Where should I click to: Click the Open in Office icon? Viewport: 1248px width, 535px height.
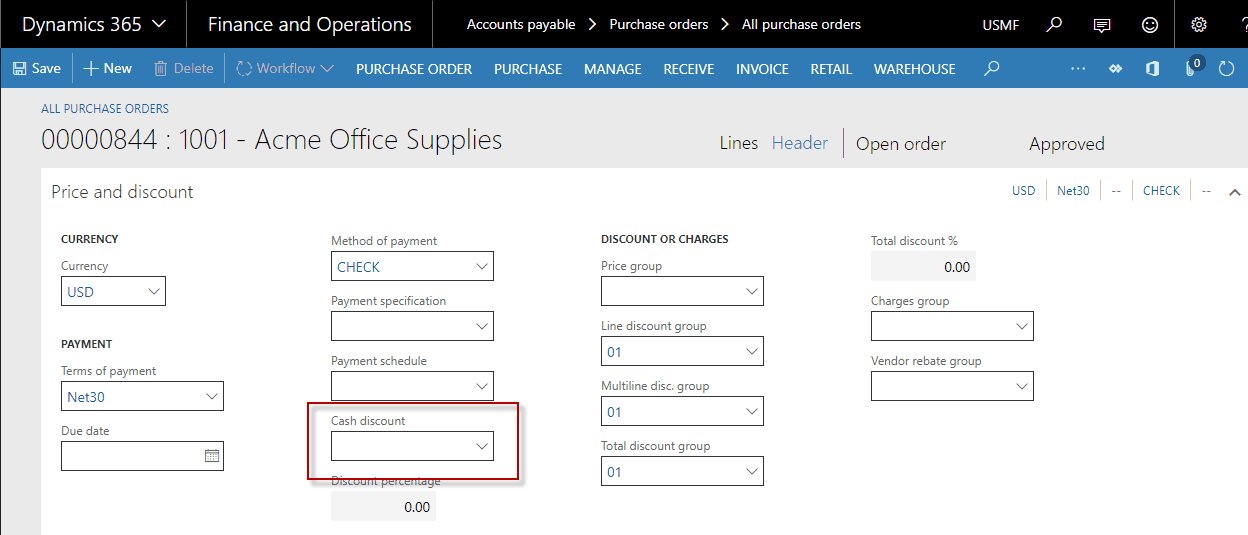tap(1152, 68)
